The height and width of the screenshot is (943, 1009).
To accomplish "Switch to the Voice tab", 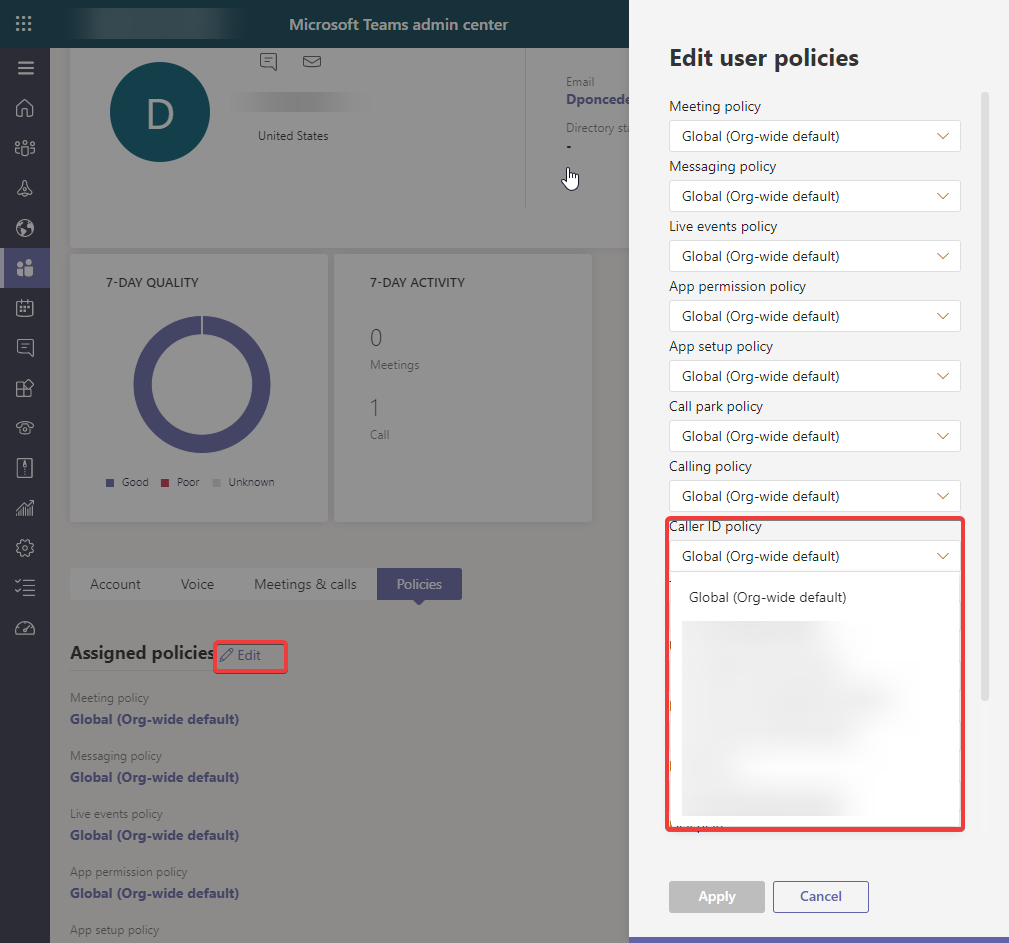I will pos(197,584).
